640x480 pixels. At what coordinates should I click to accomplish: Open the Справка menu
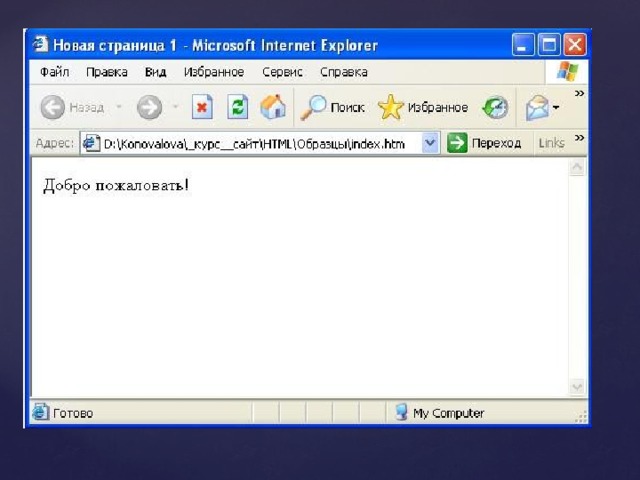(x=344, y=72)
